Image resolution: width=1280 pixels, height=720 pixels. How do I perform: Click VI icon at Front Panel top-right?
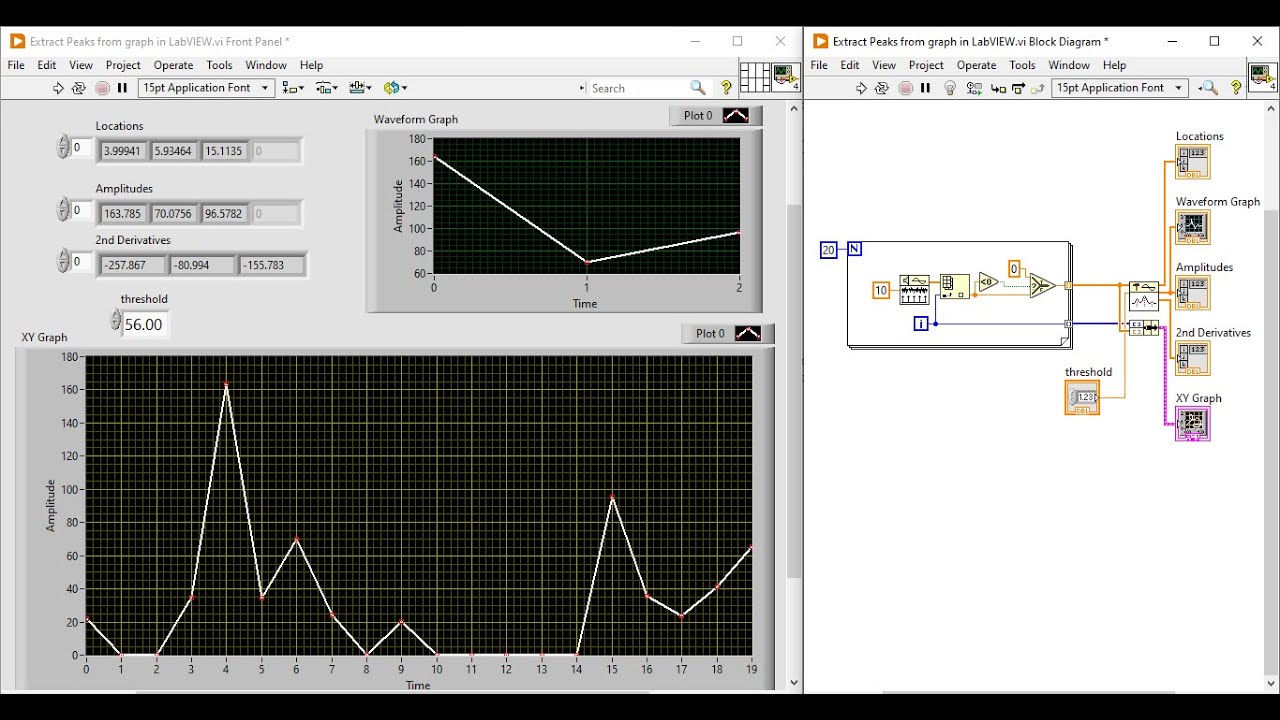pyautogui.click(x=785, y=77)
